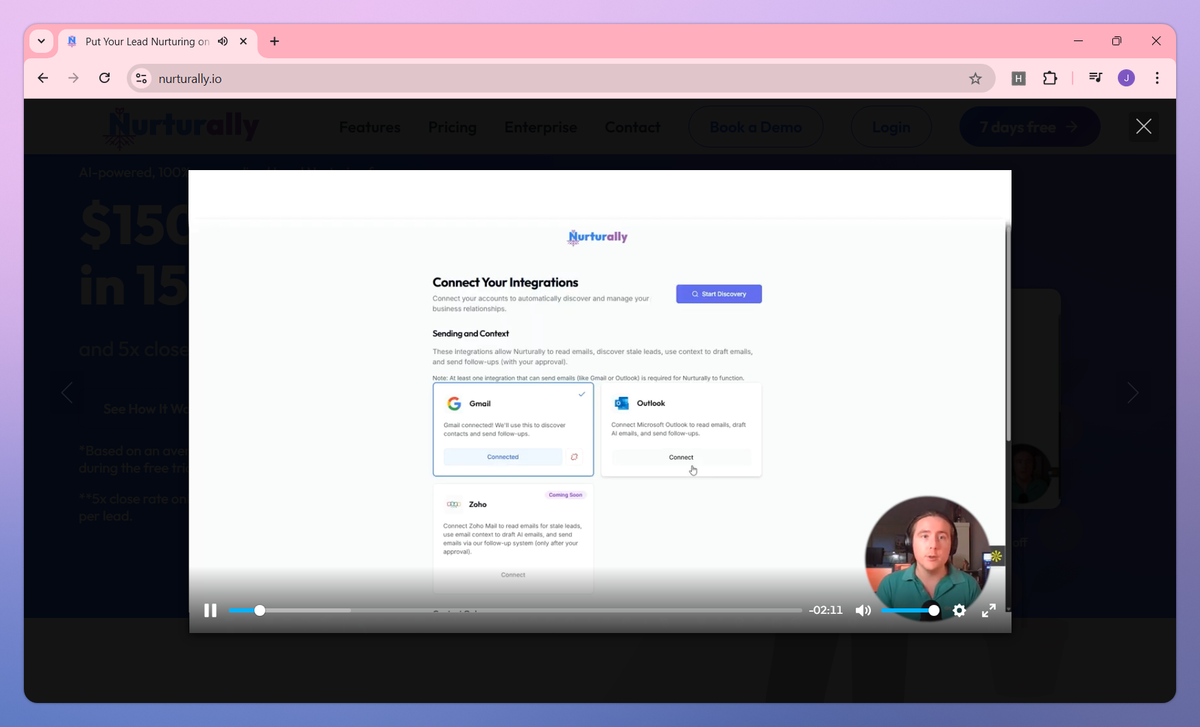Click the Gmail Google logo
Viewport: 1200px width, 727px height.
coord(454,404)
